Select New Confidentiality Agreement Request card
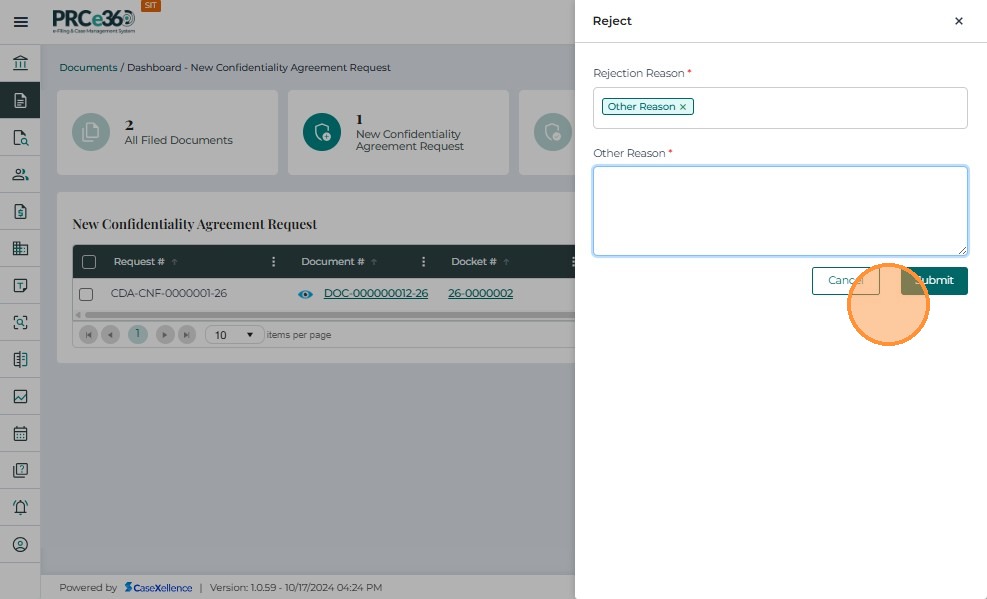This screenshot has width=987, height=599. (398, 132)
